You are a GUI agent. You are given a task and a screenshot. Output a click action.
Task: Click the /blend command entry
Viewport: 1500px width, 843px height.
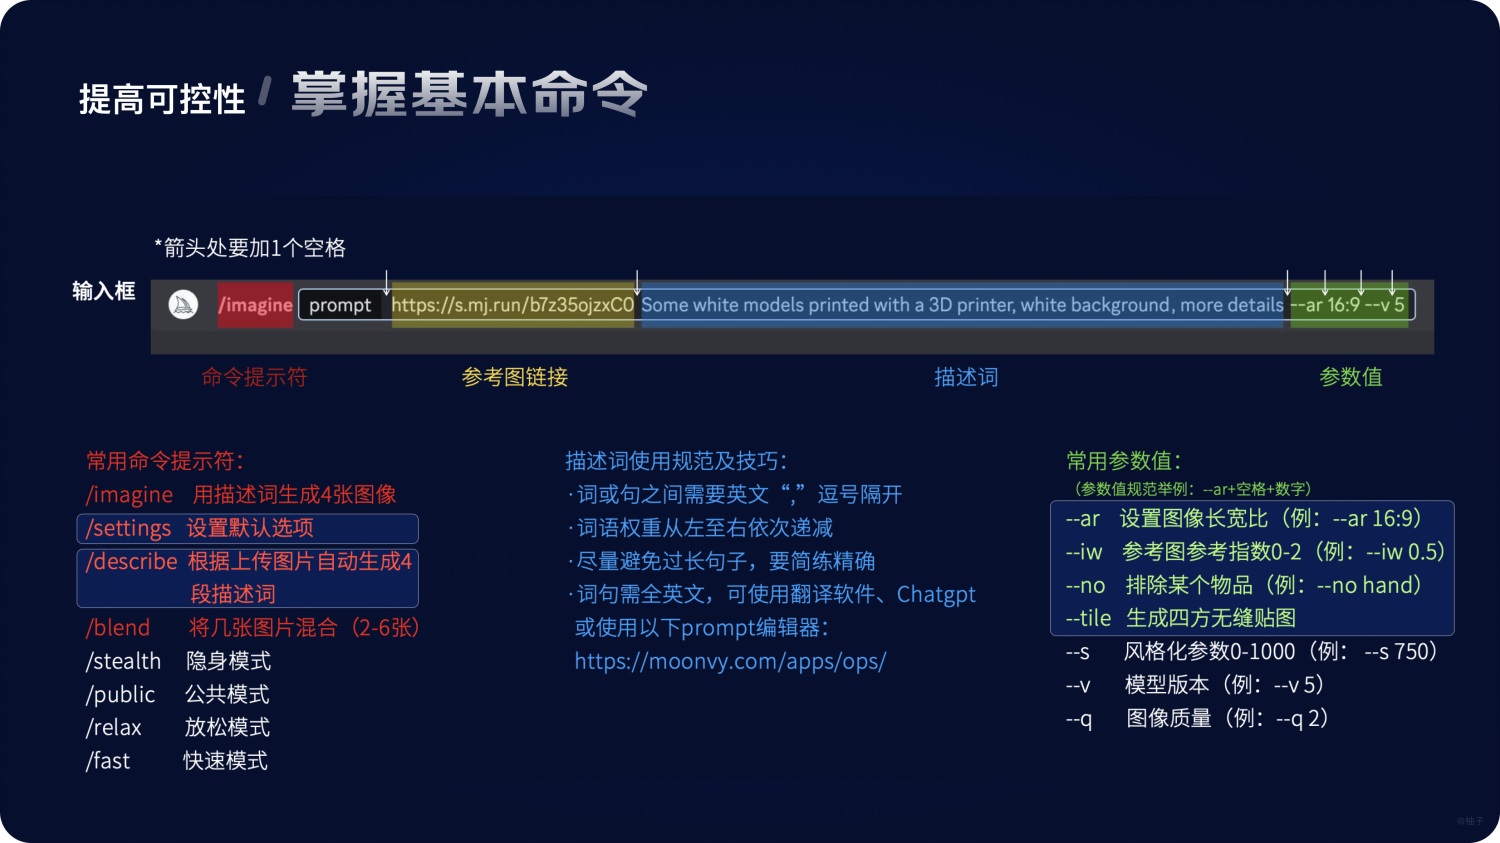point(118,627)
